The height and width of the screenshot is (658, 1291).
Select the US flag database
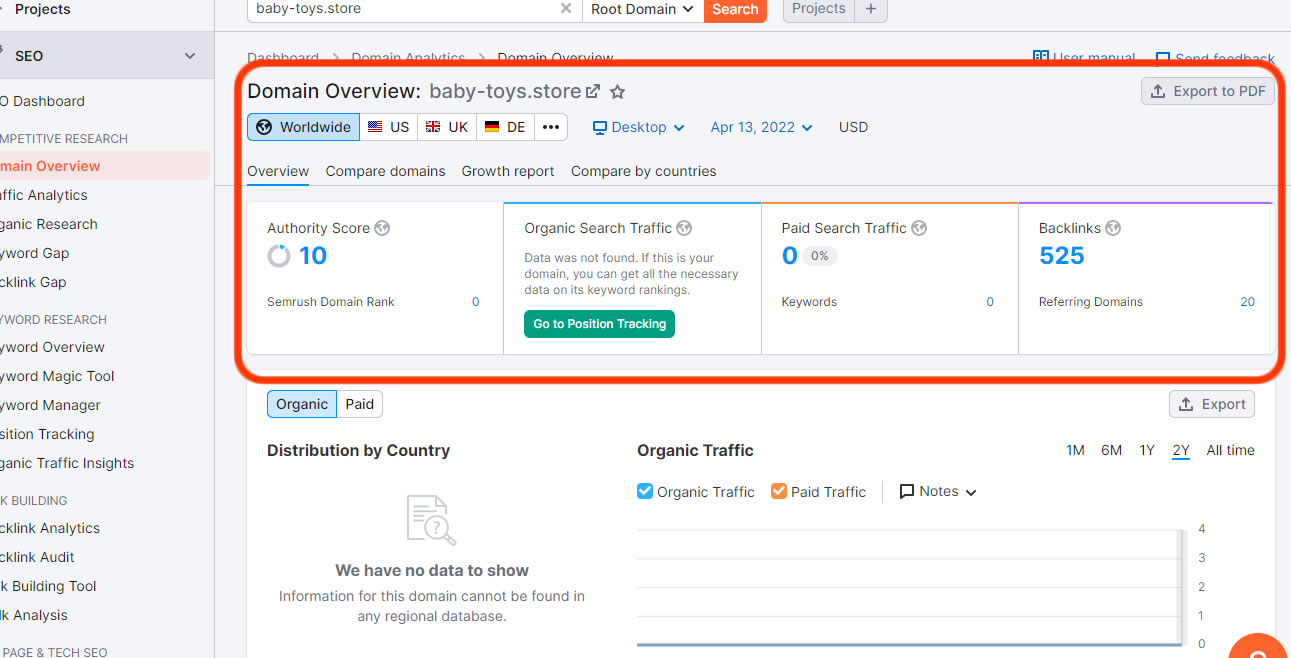pos(389,127)
